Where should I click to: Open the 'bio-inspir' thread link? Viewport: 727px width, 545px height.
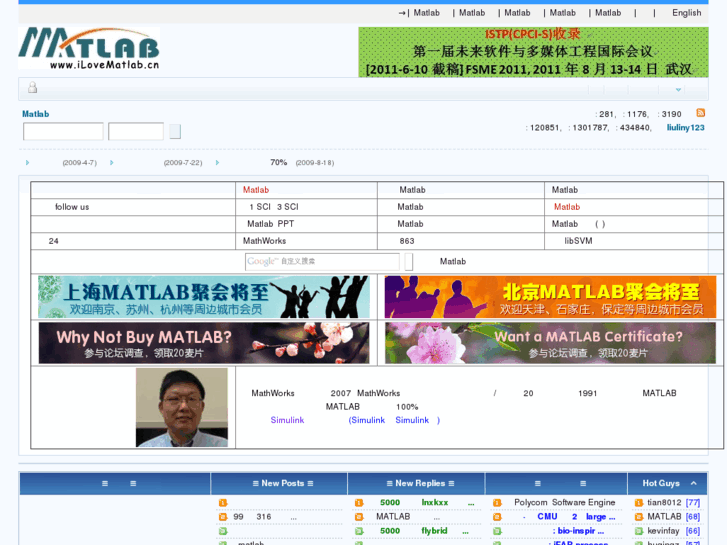click(x=578, y=531)
